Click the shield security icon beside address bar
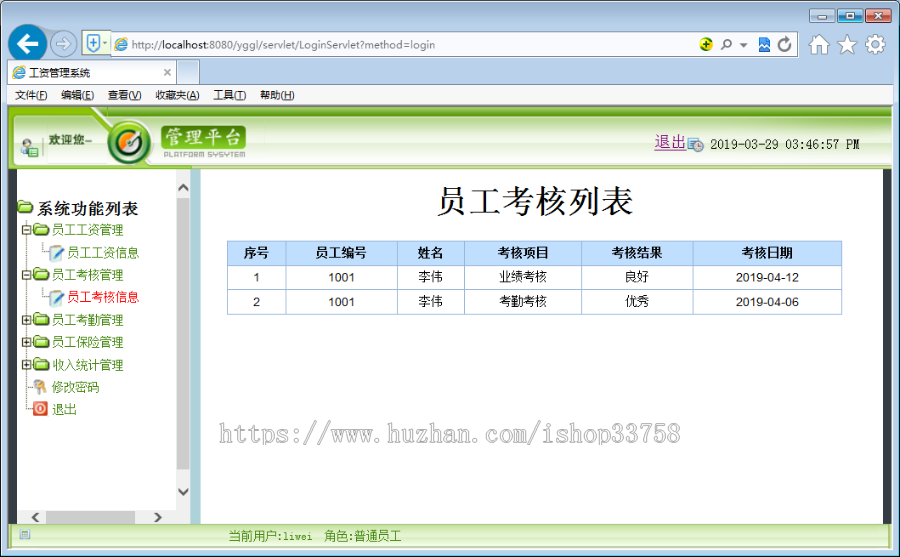This screenshot has height=557, width=900. (93, 42)
